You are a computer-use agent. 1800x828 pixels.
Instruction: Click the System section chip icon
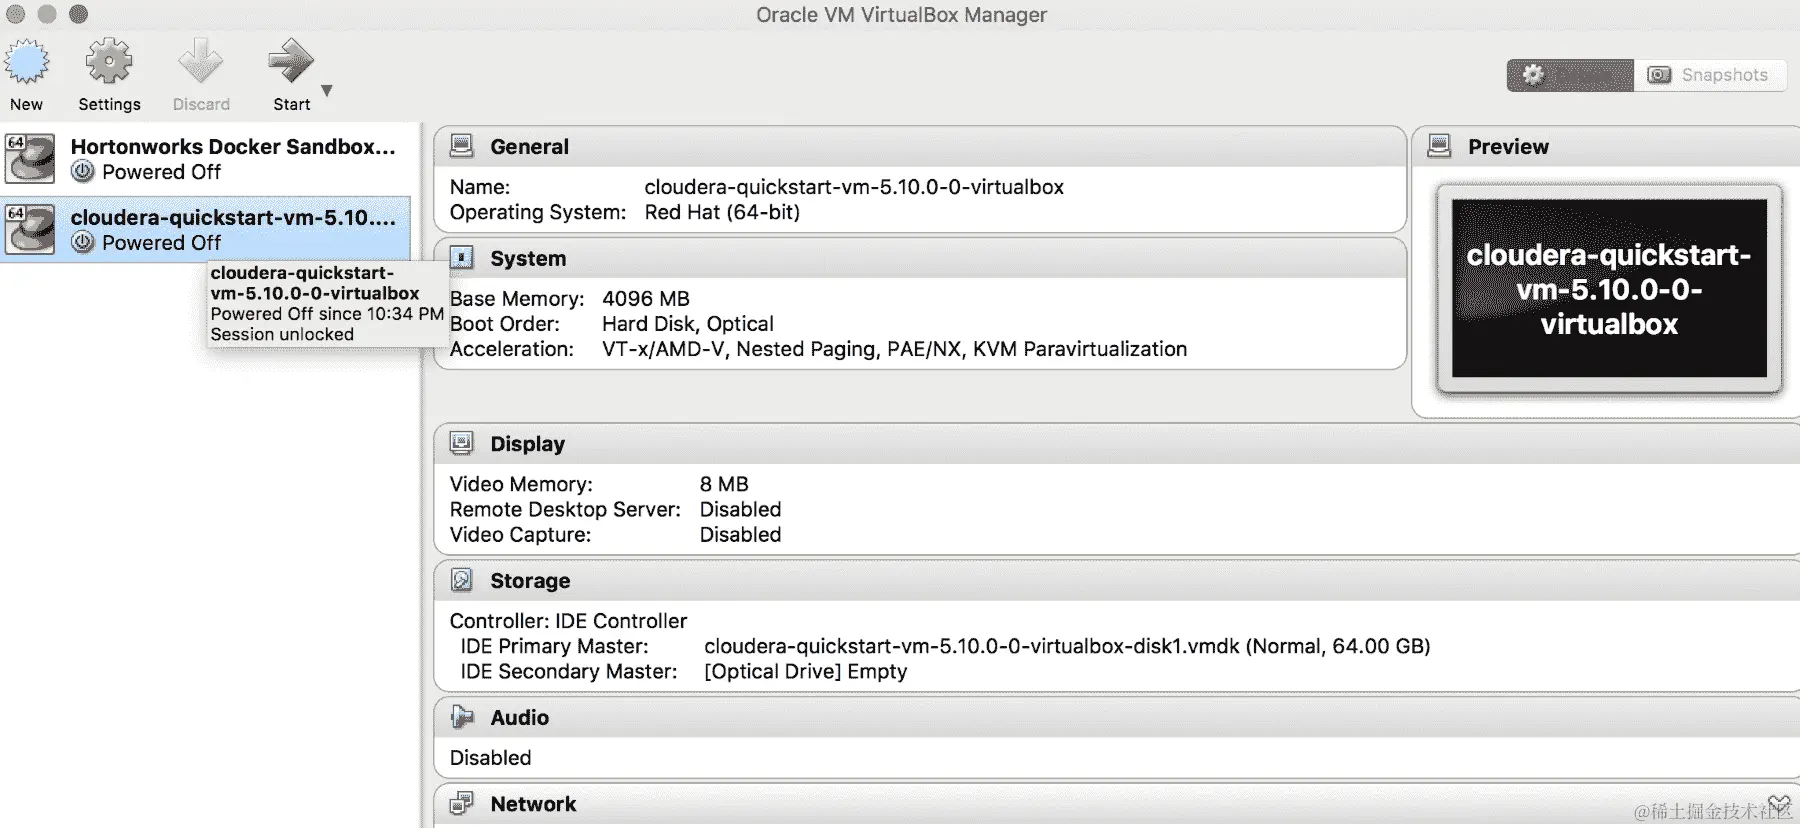pos(461,258)
